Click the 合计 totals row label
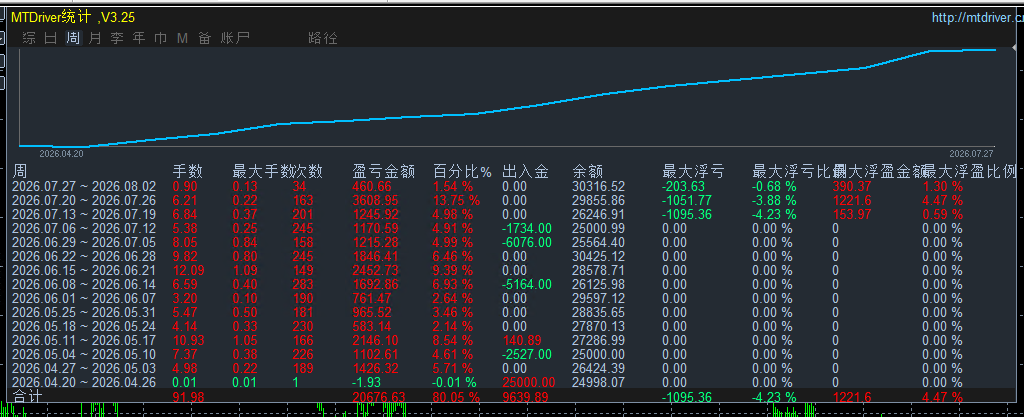1024x417 pixels. pos(28,397)
